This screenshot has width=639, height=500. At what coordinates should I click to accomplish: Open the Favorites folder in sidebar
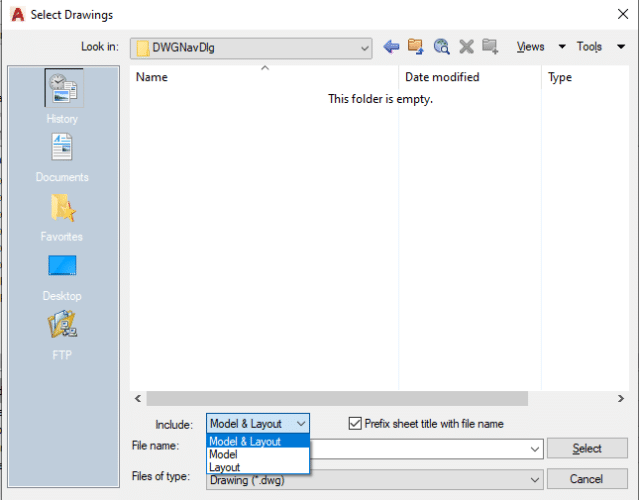62,218
